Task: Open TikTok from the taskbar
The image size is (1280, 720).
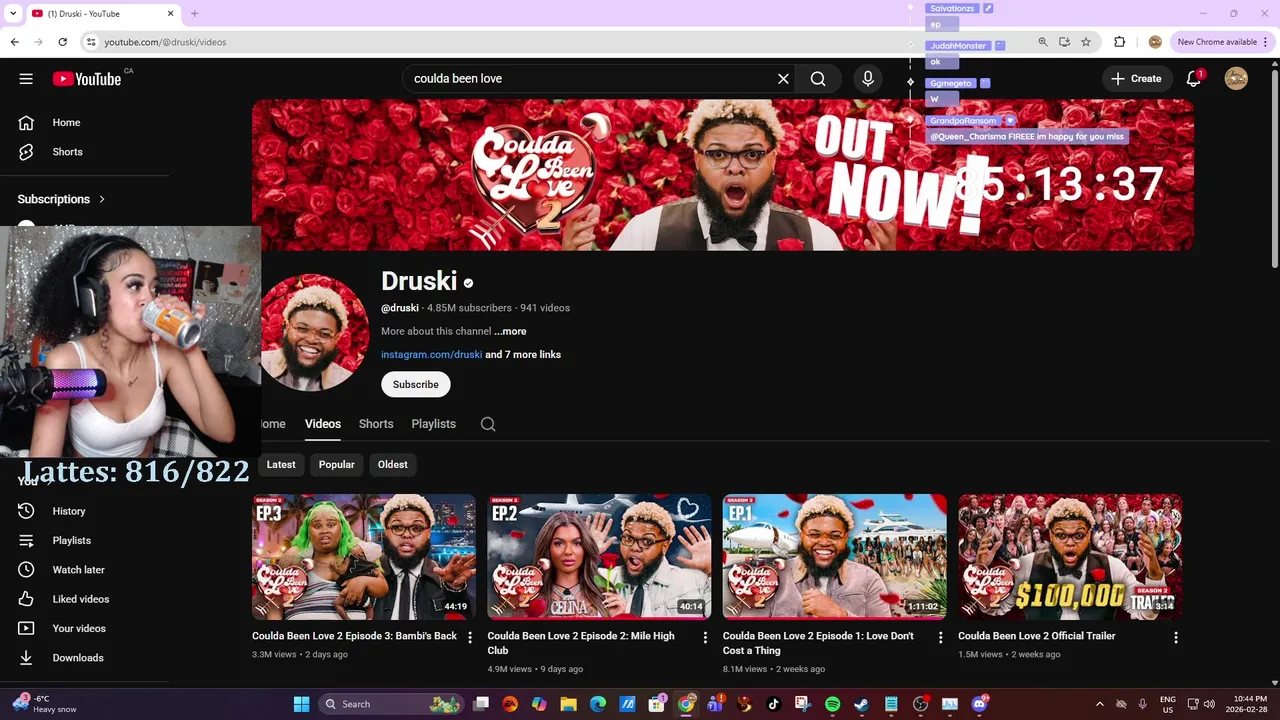Action: [x=773, y=704]
